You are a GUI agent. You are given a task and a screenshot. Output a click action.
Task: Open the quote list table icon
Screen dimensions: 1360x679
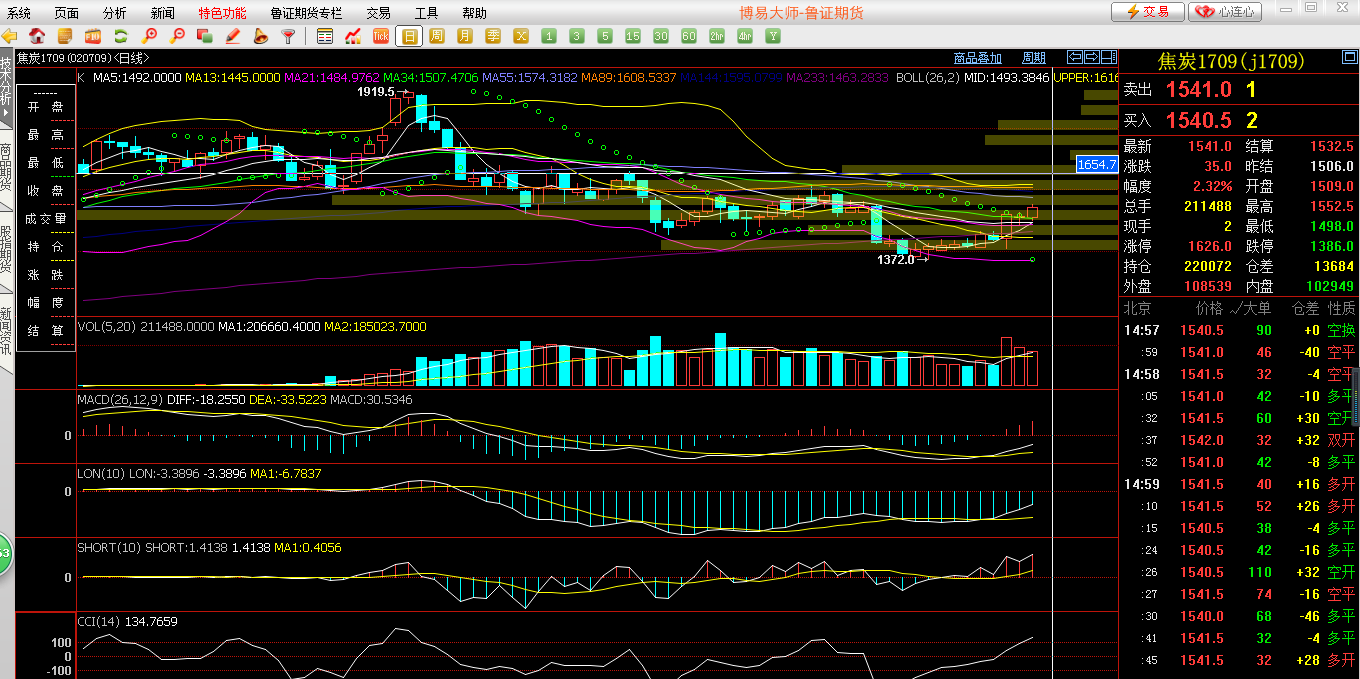[325, 36]
